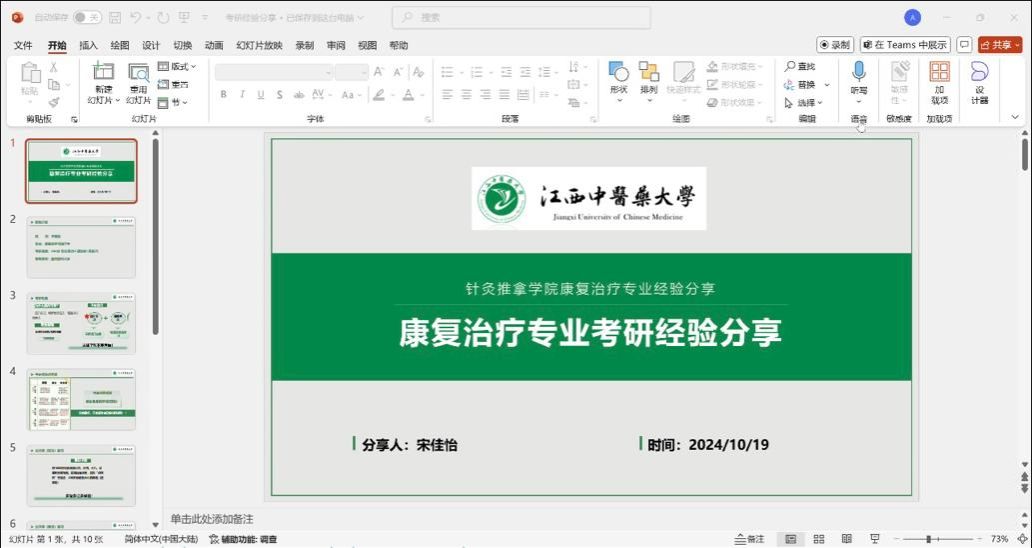Image resolution: width=1032 pixels, height=548 pixels.
Task: Toggle the 备注 (Notes) pane button
Action: click(x=750, y=539)
